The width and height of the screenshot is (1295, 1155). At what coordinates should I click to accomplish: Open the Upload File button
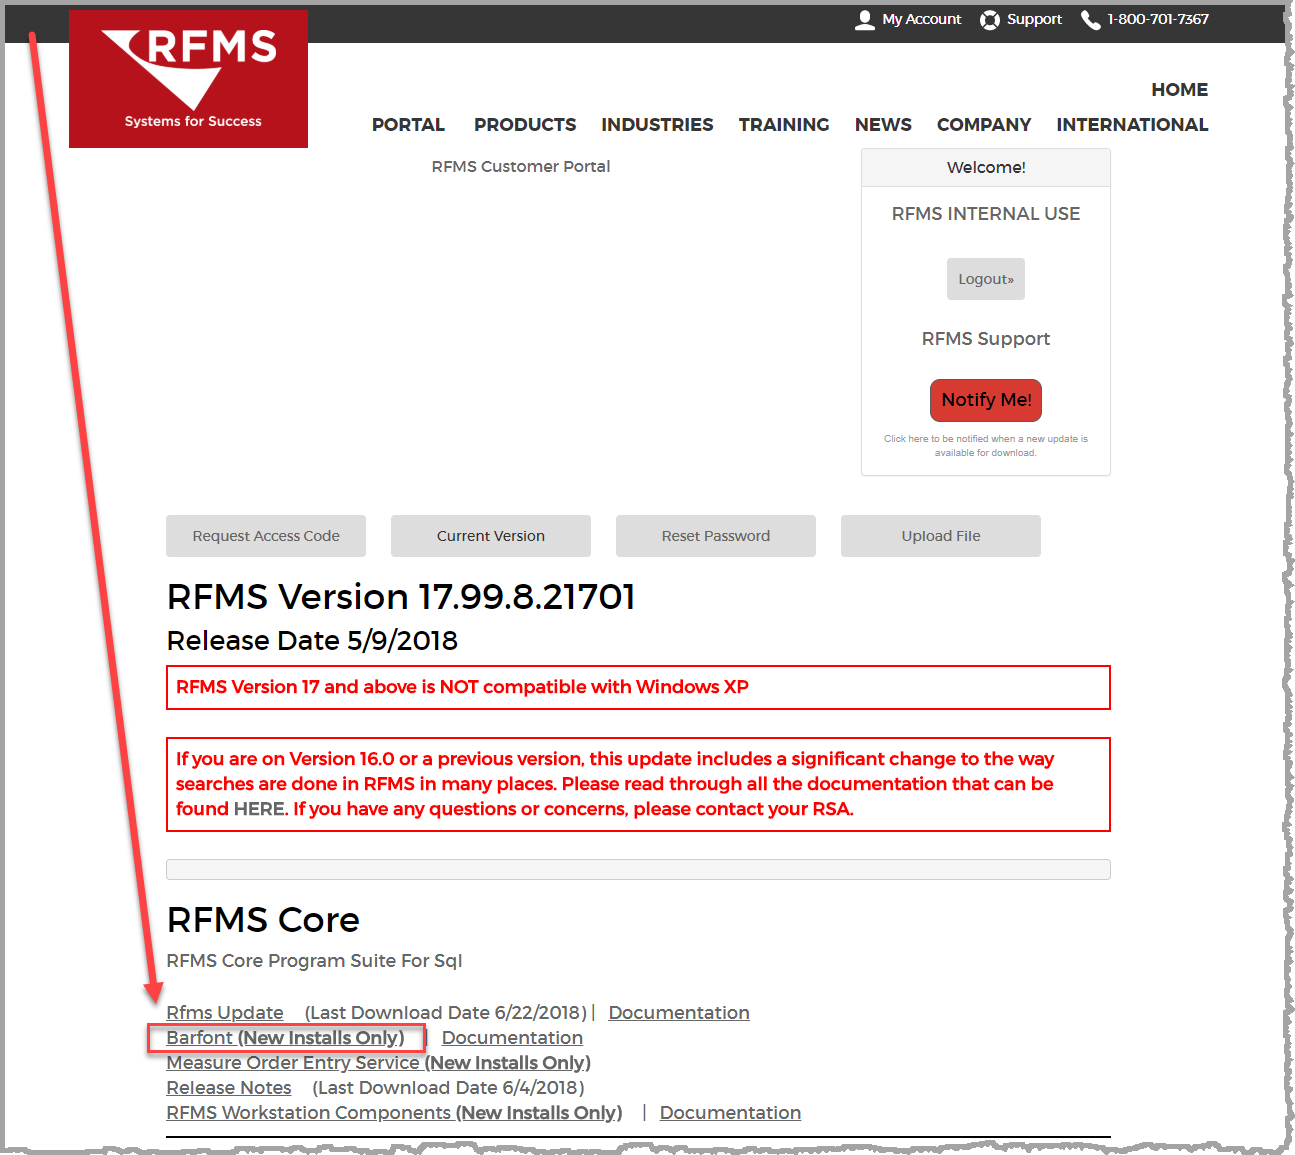941,536
